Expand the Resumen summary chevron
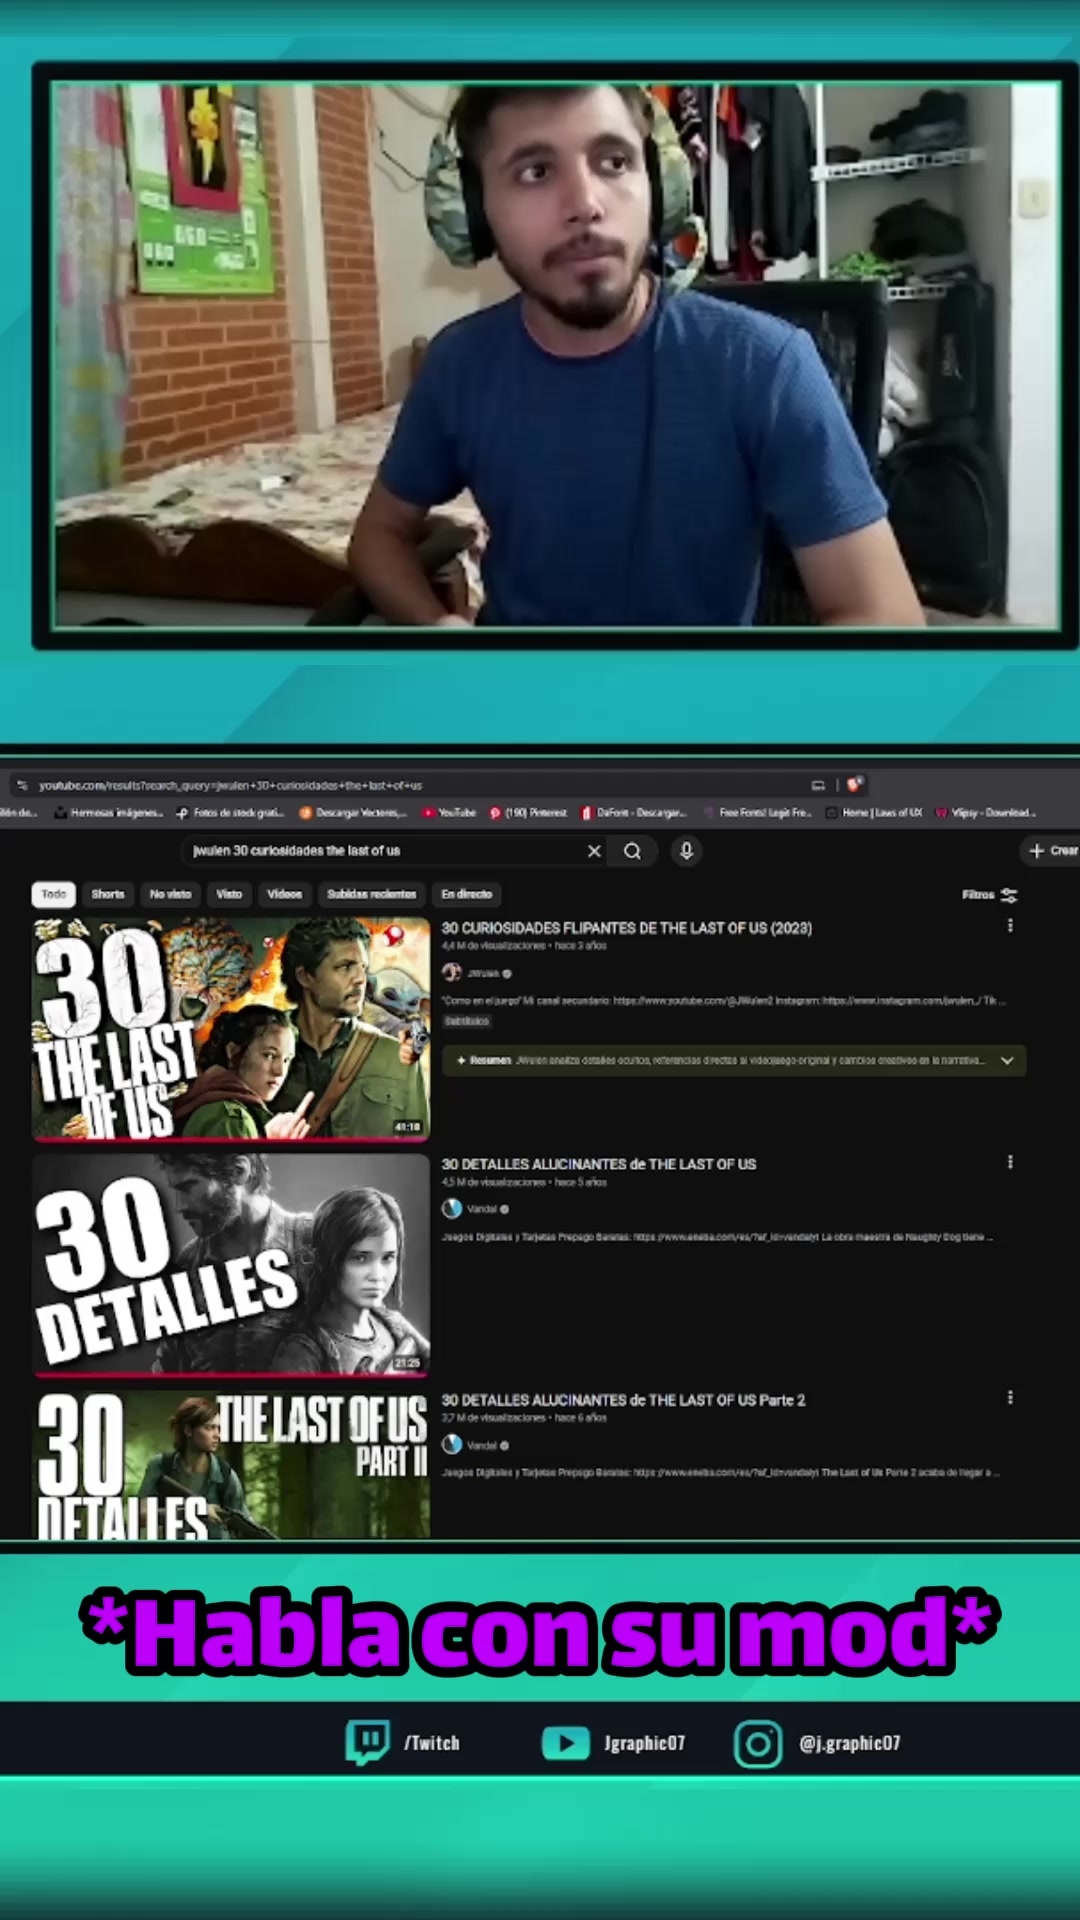Image resolution: width=1080 pixels, height=1920 pixels. (1007, 1061)
